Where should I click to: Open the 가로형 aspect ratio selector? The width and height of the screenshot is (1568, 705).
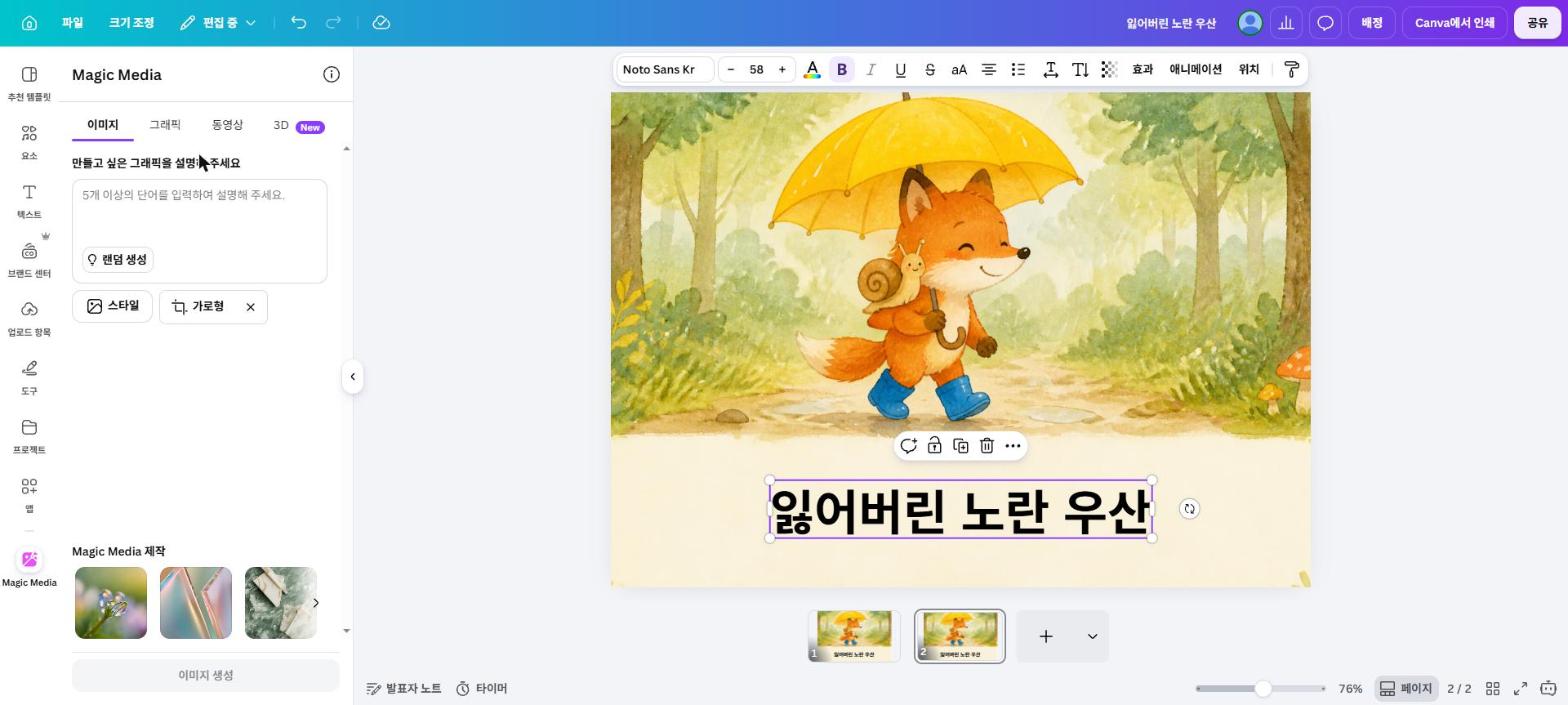(198, 306)
